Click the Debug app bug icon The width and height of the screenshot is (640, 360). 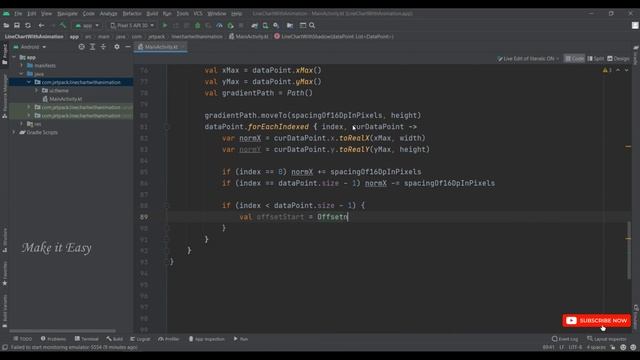pos(198,25)
